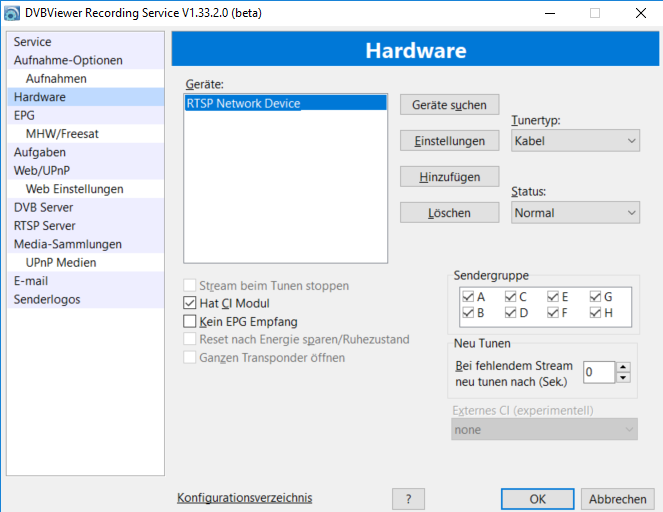
Task: Open device Einstellungen button
Action: click(449, 141)
